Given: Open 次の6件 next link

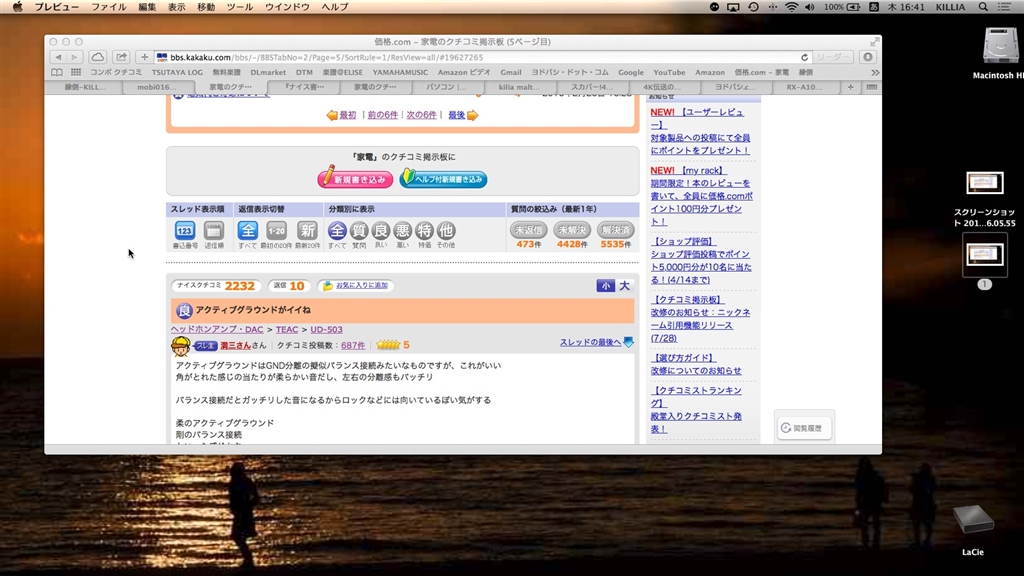Looking at the screenshot, I should pyautogui.click(x=421, y=115).
